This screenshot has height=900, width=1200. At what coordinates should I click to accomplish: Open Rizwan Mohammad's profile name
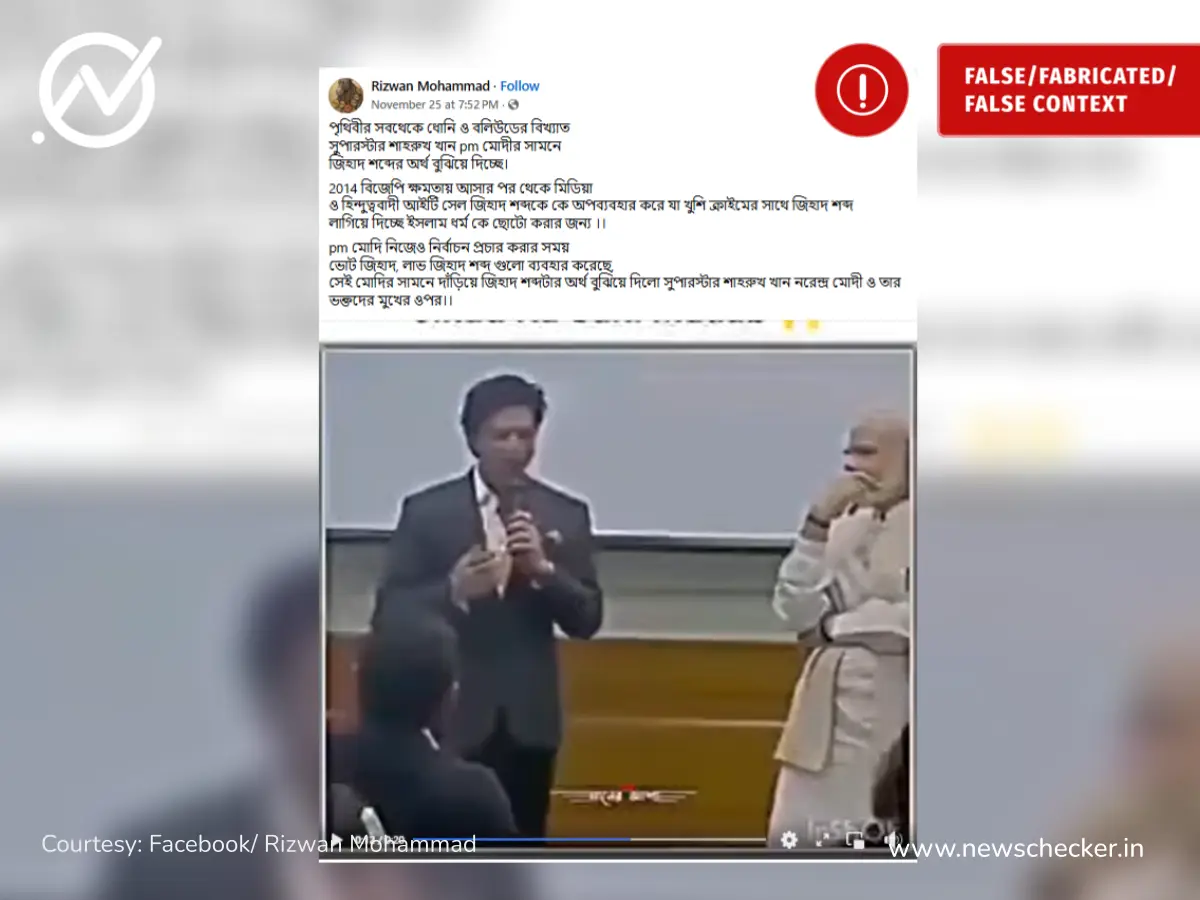[431, 86]
